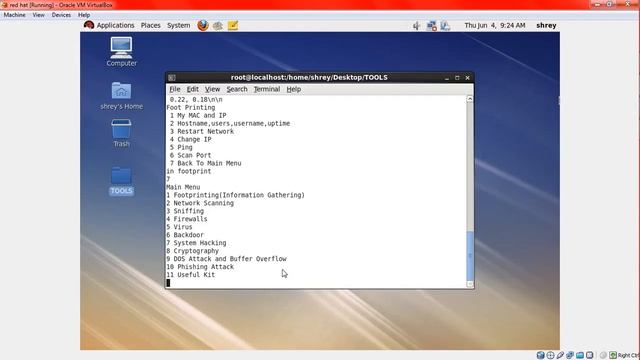This screenshot has height=360, width=640.
Task: Open the Applications menu
Action: click(115, 25)
